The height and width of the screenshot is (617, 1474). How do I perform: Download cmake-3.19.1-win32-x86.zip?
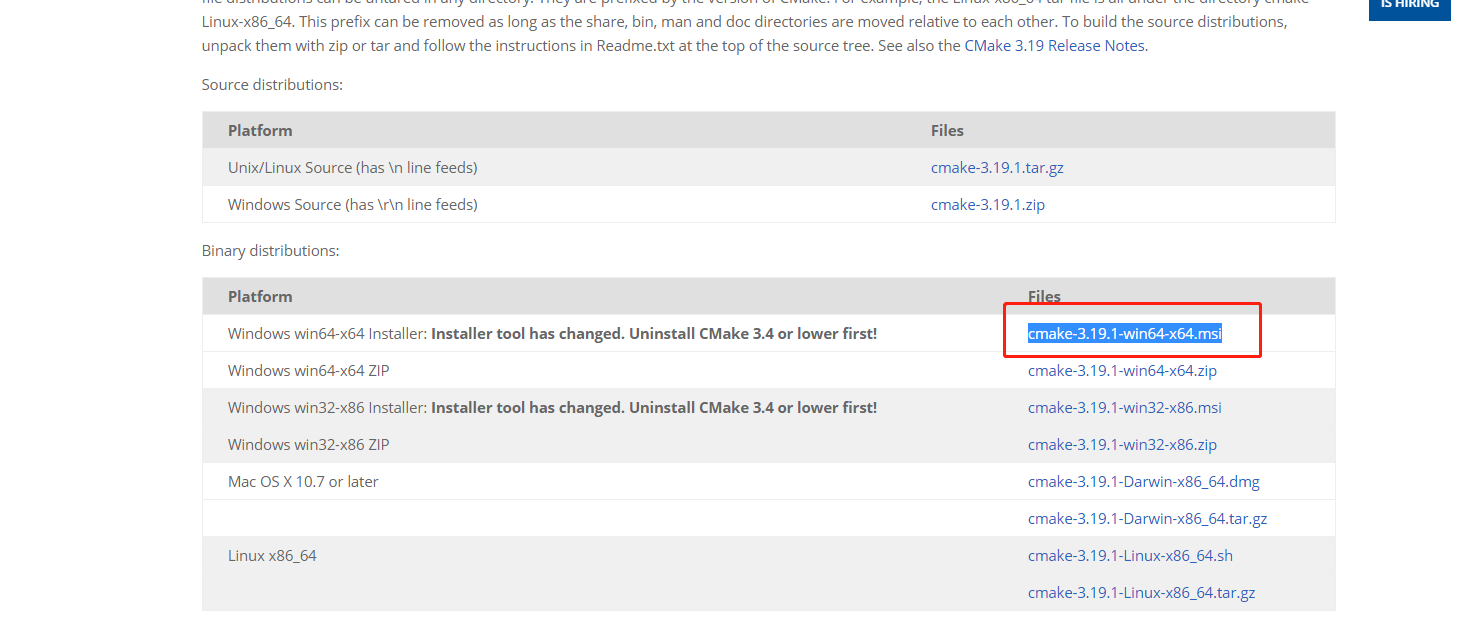tap(1122, 445)
